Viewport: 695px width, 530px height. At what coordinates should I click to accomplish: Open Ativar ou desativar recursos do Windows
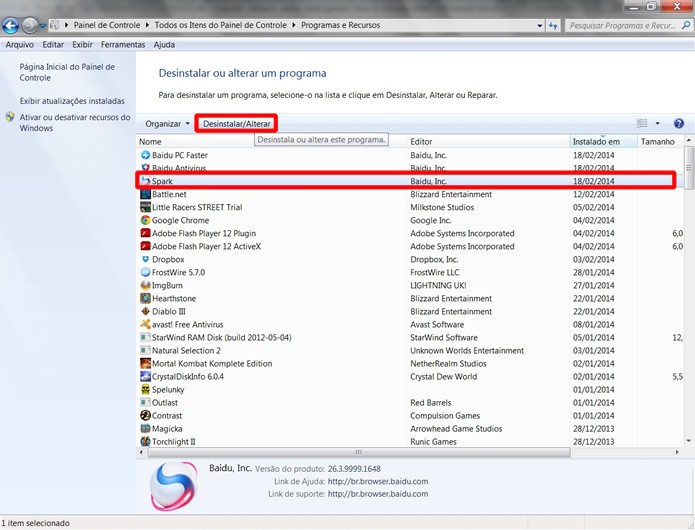[74, 123]
